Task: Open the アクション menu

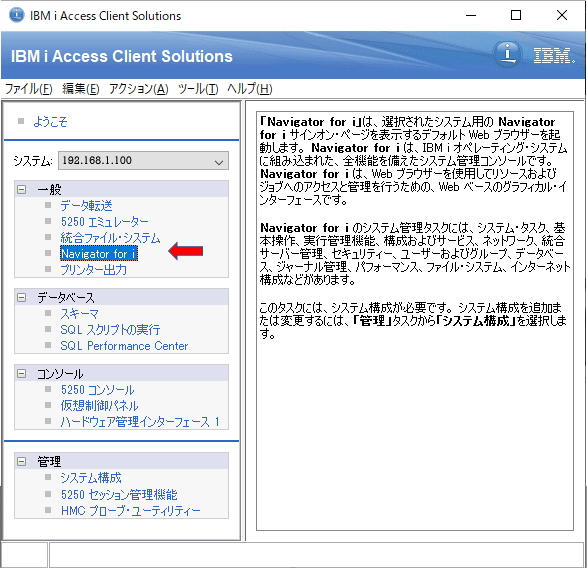Action: [139, 89]
